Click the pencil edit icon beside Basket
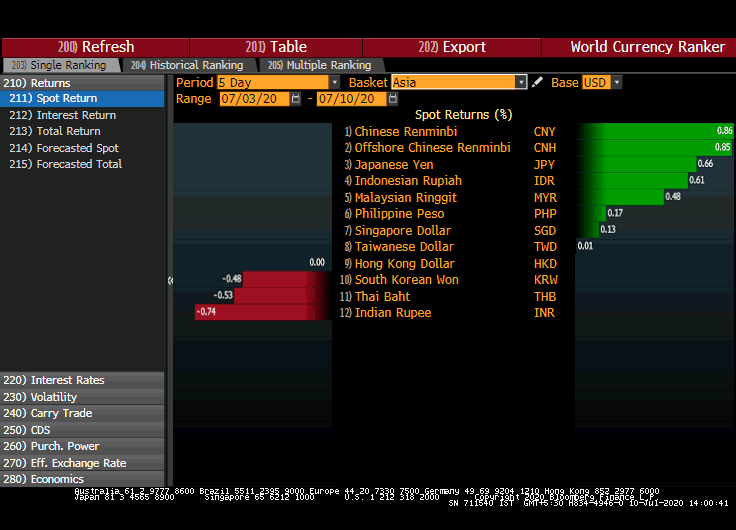 click(538, 83)
